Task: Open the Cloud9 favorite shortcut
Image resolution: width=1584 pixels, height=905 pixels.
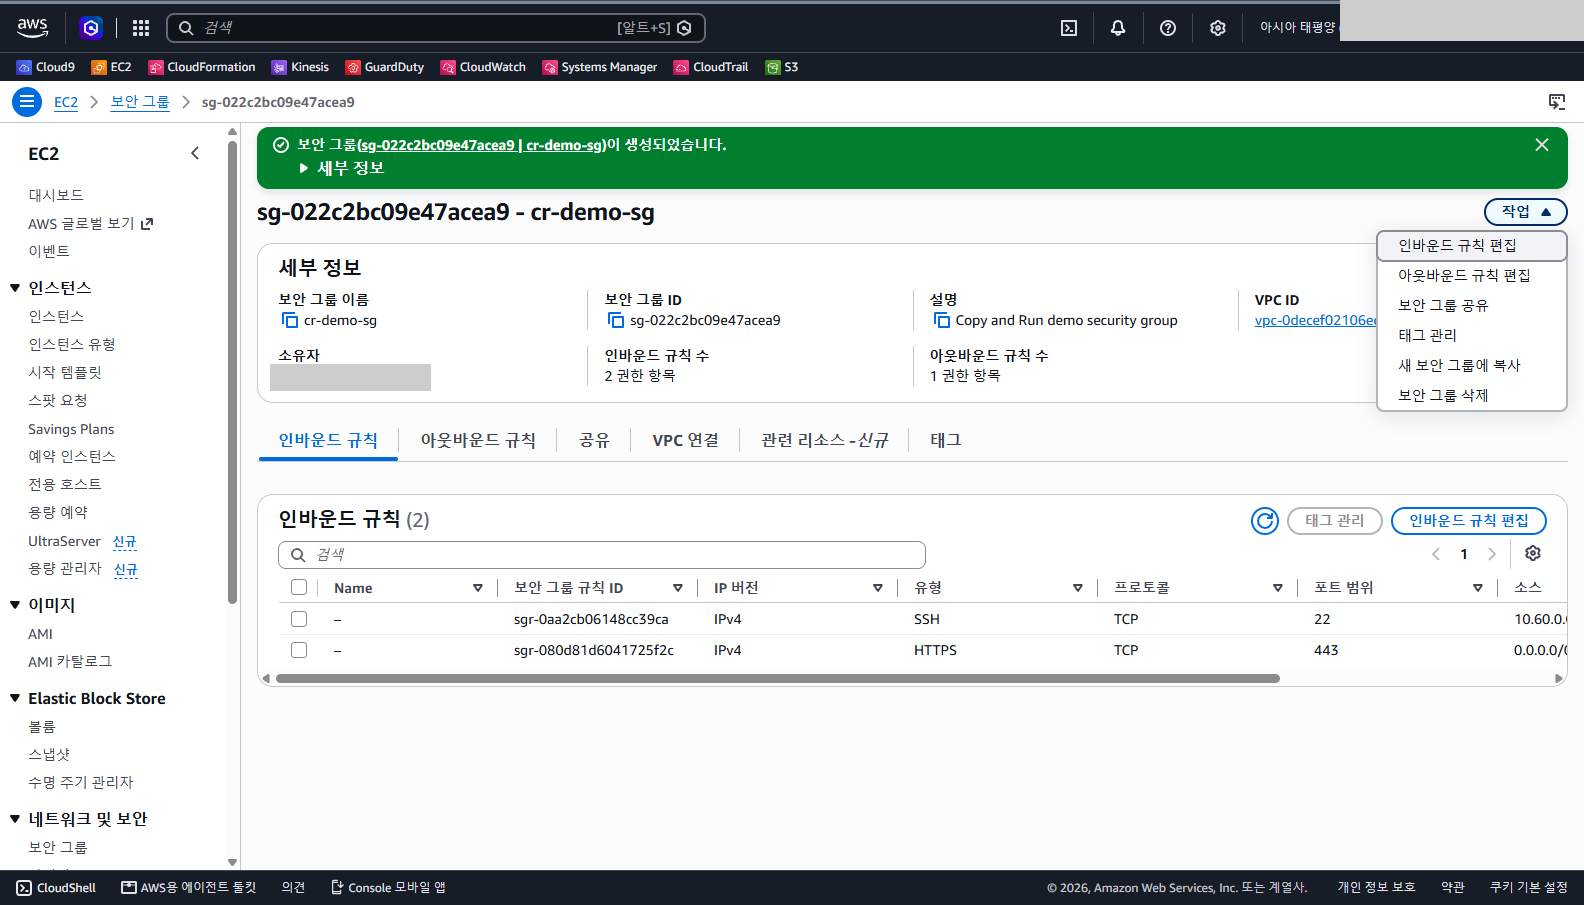Action: pos(46,67)
